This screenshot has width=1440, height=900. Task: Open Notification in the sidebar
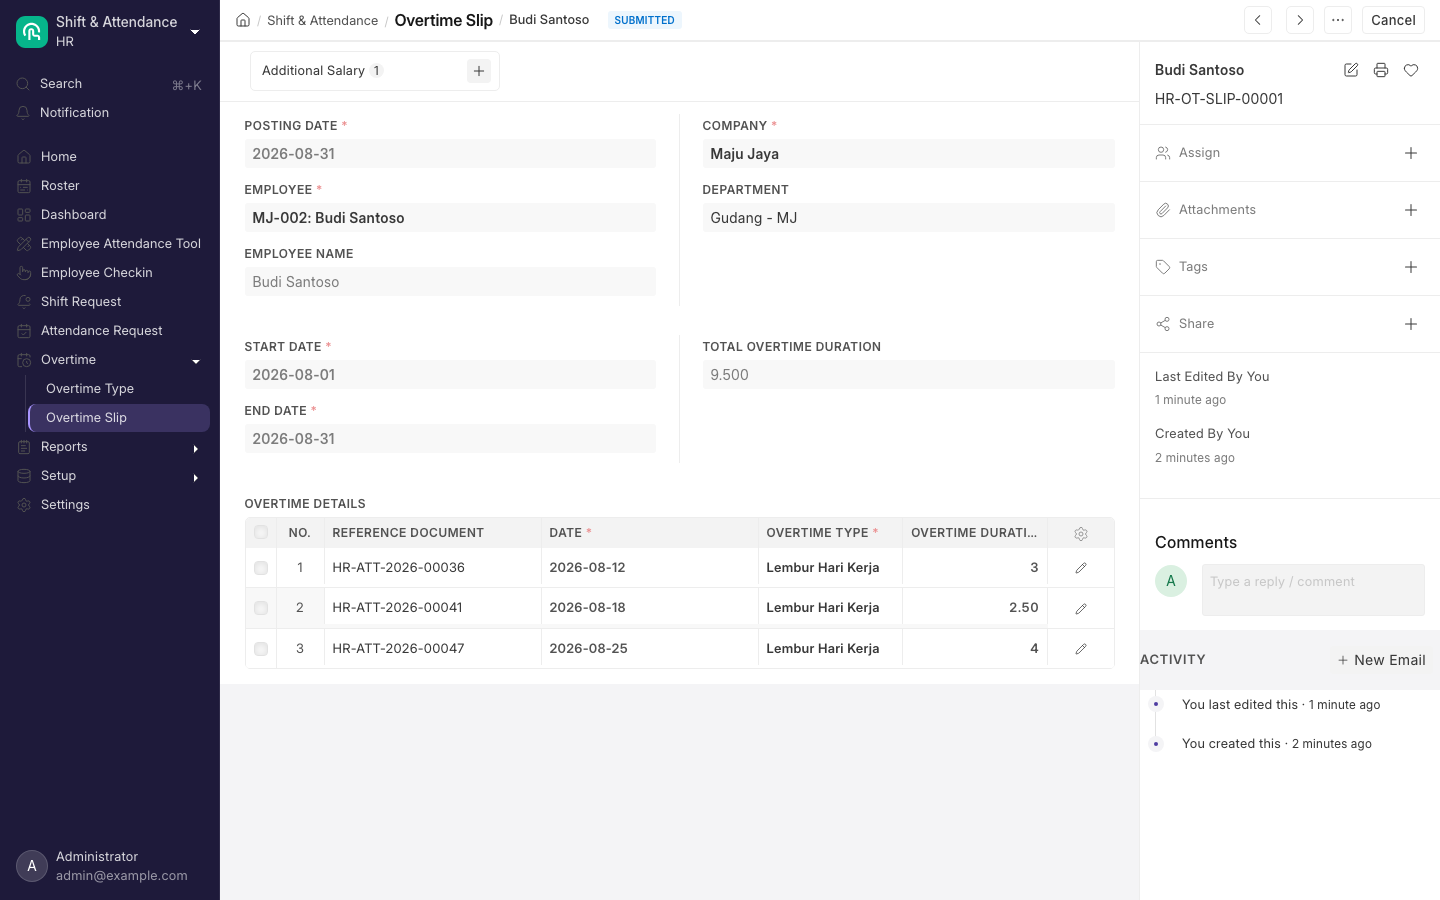pos(110,113)
